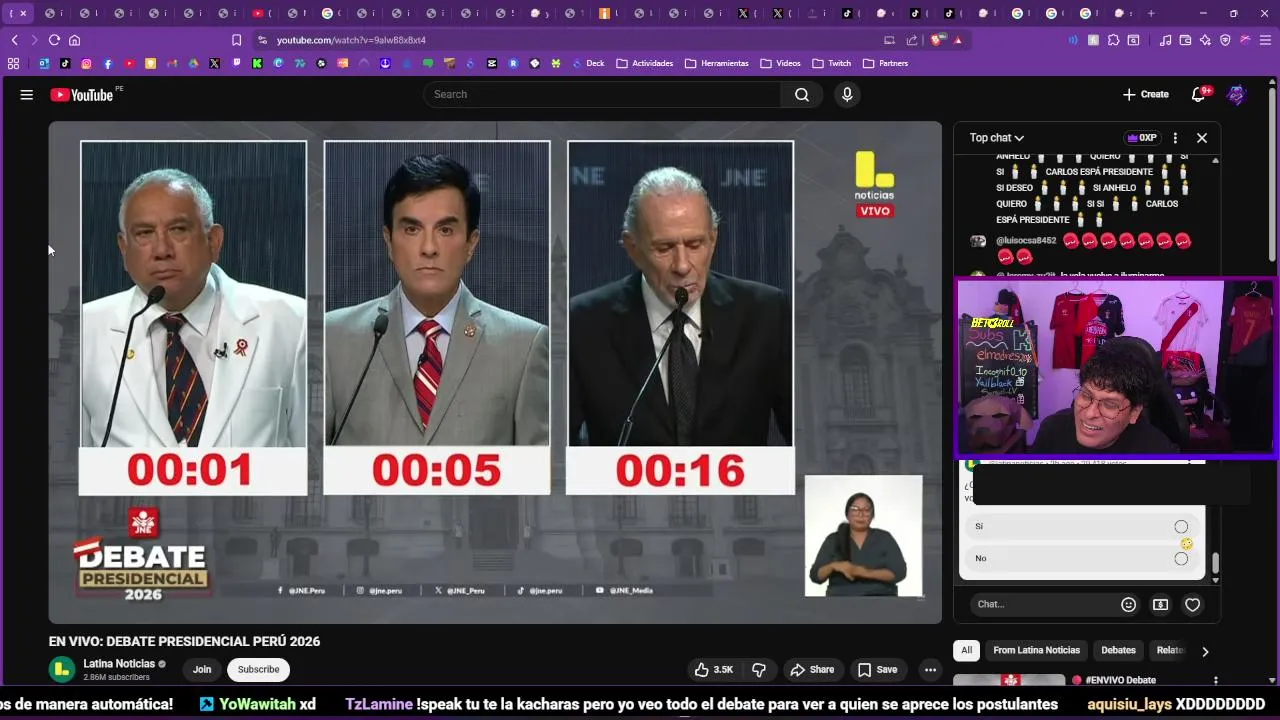Show more filter chips with right arrow
The image size is (1280, 720).
tap(1205, 651)
